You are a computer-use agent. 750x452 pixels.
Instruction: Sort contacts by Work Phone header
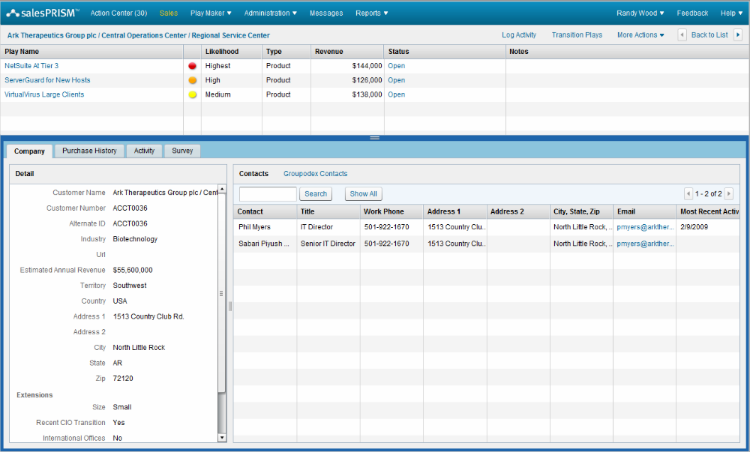(391, 211)
